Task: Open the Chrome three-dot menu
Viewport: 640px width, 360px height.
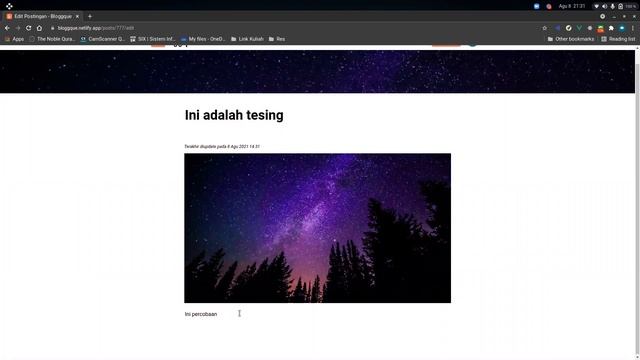Action: point(633,28)
